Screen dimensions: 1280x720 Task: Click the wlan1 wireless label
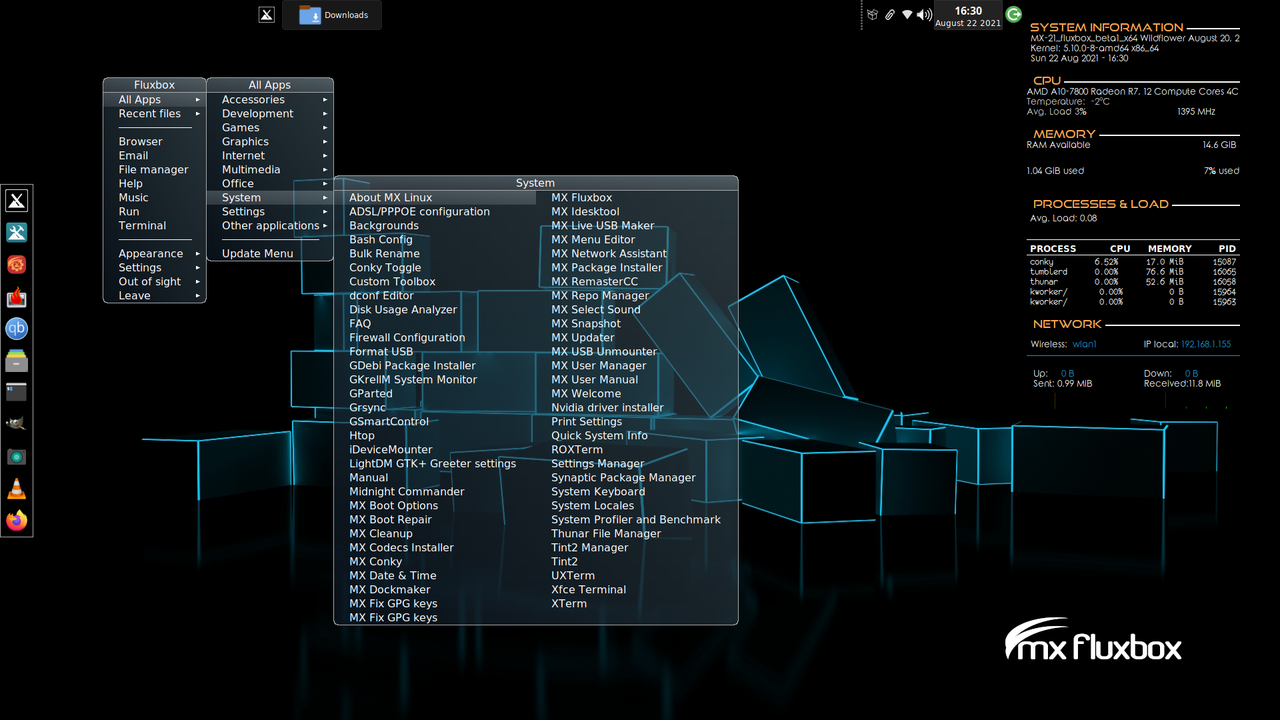(x=1085, y=345)
